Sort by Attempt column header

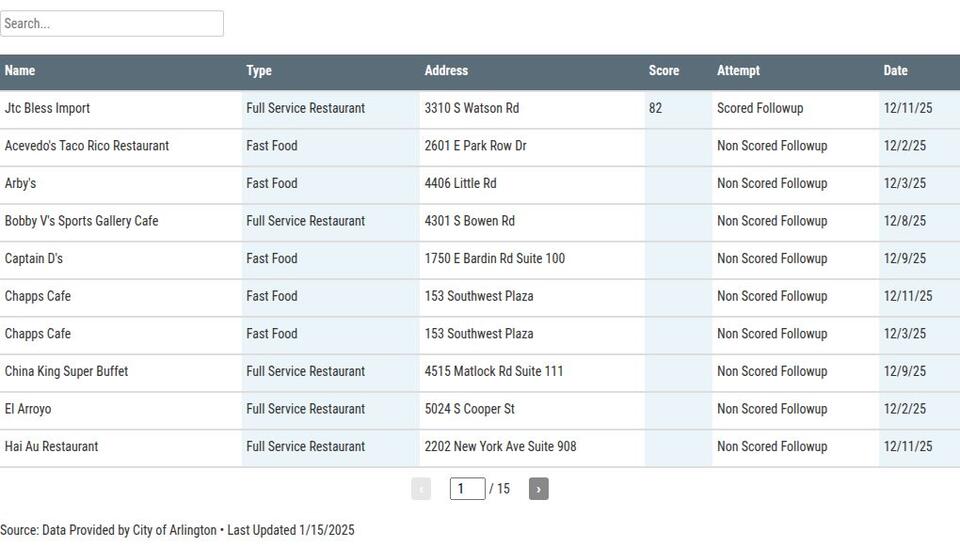click(738, 71)
